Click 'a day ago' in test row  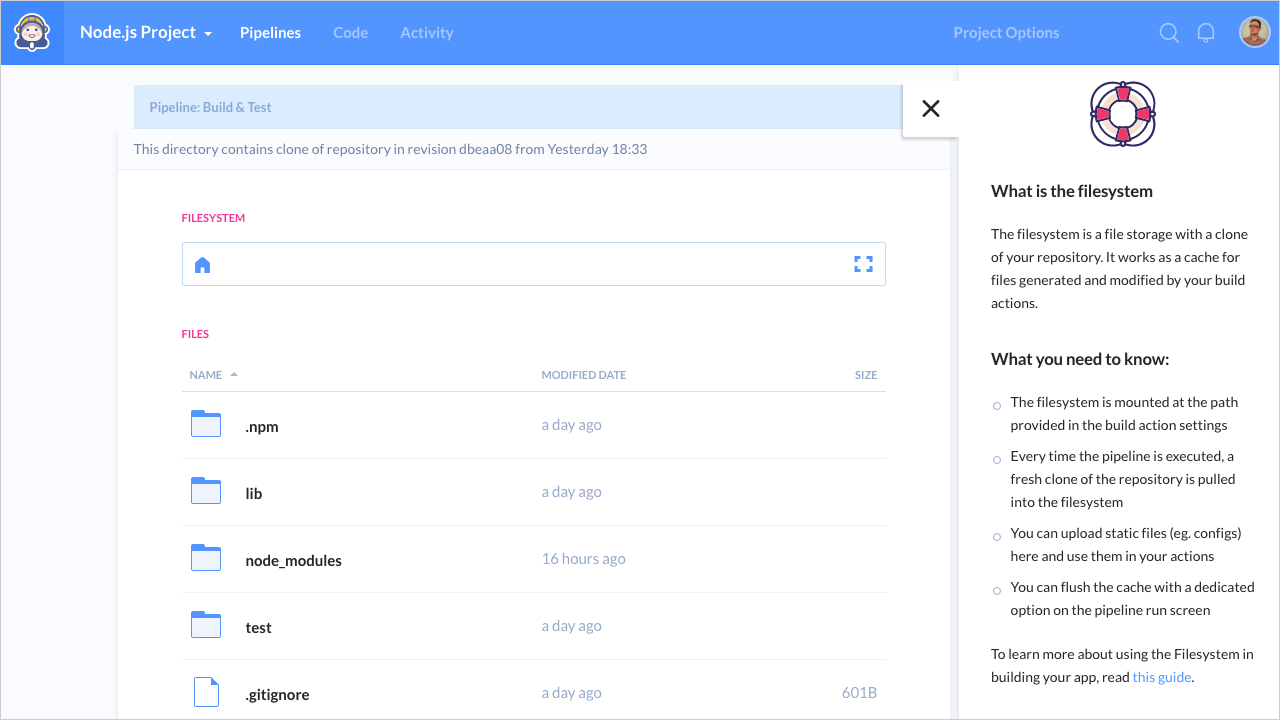pyautogui.click(x=571, y=625)
